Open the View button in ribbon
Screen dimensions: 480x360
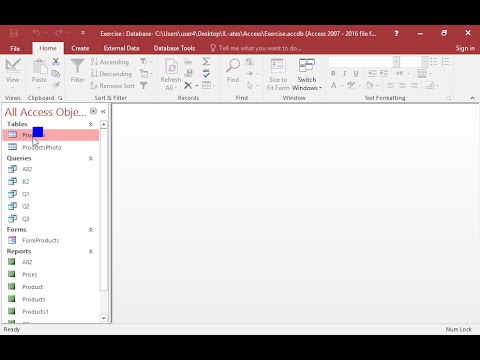click(x=13, y=74)
